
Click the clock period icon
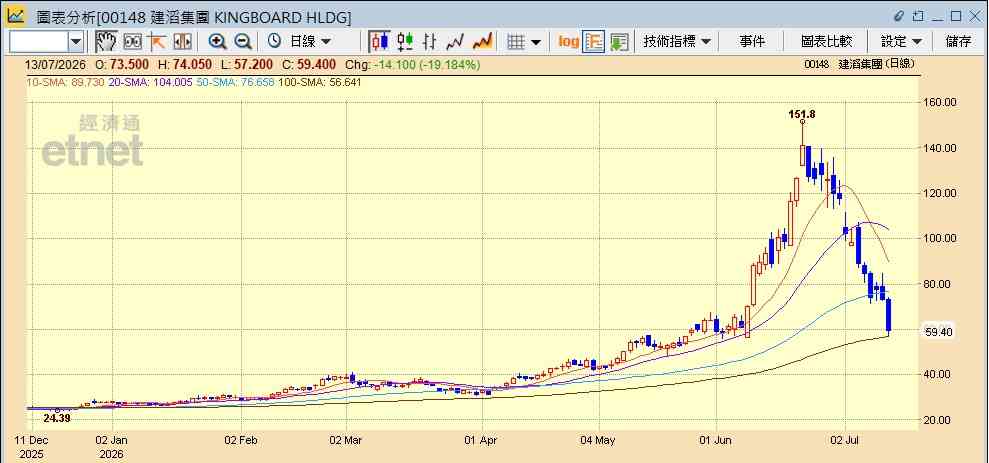tap(274, 42)
